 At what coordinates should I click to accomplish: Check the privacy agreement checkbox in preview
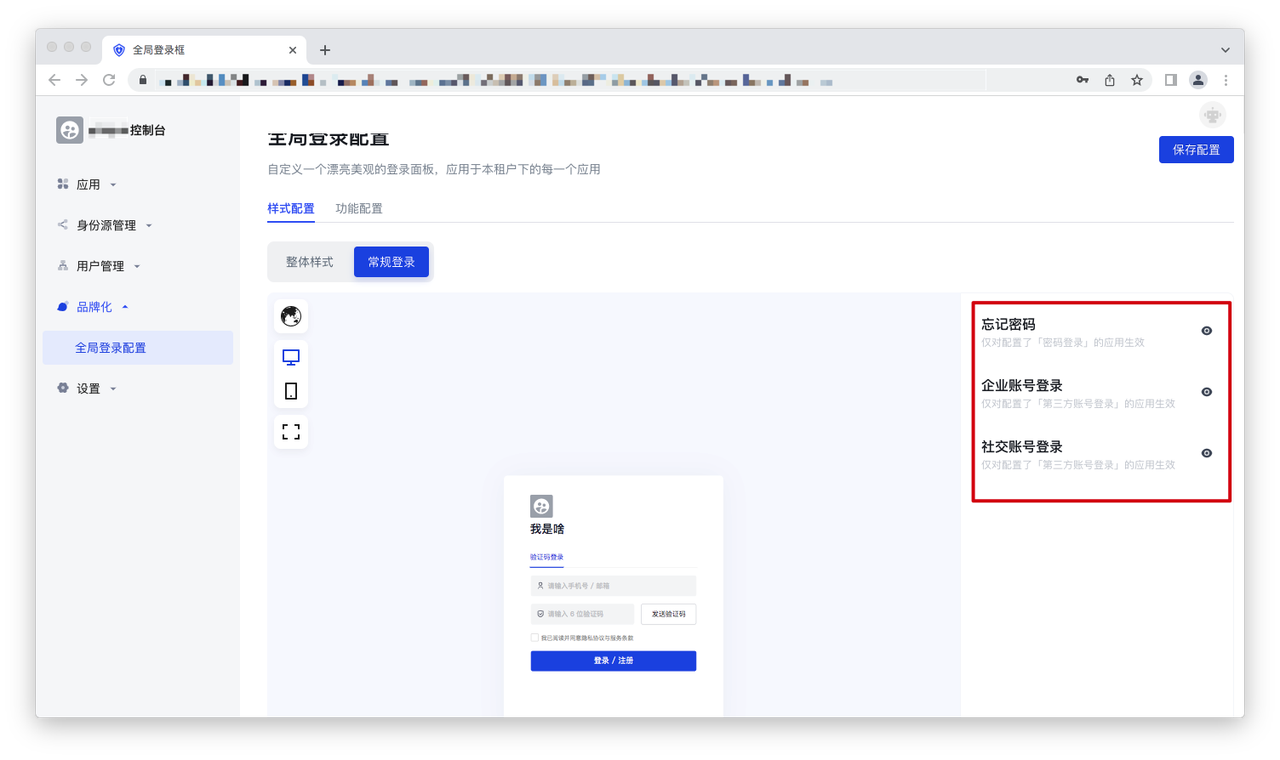point(535,637)
